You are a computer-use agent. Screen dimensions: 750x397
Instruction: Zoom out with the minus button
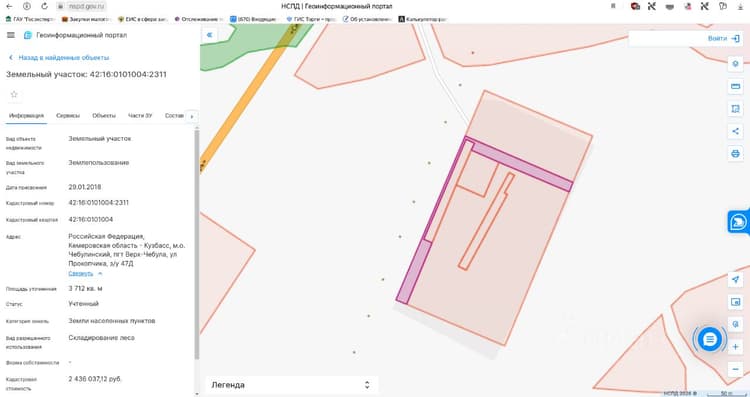point(735,369)
